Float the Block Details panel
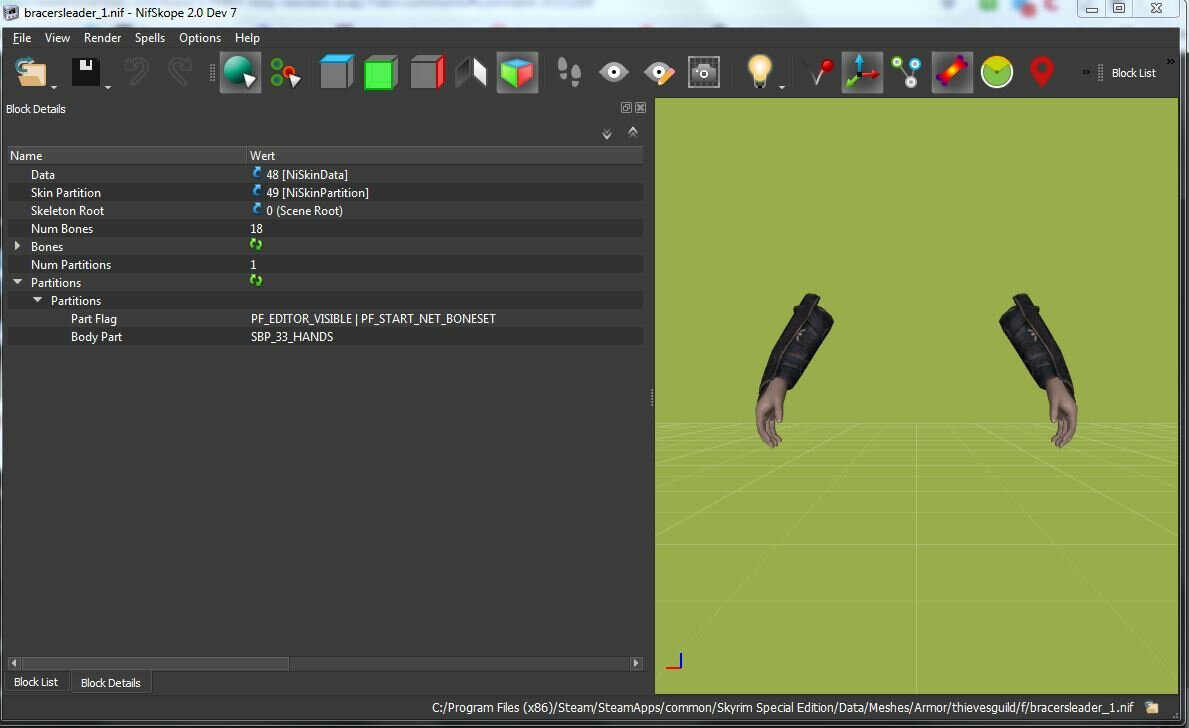Viewport: 1189px width, 728px height. pos(626,108)
